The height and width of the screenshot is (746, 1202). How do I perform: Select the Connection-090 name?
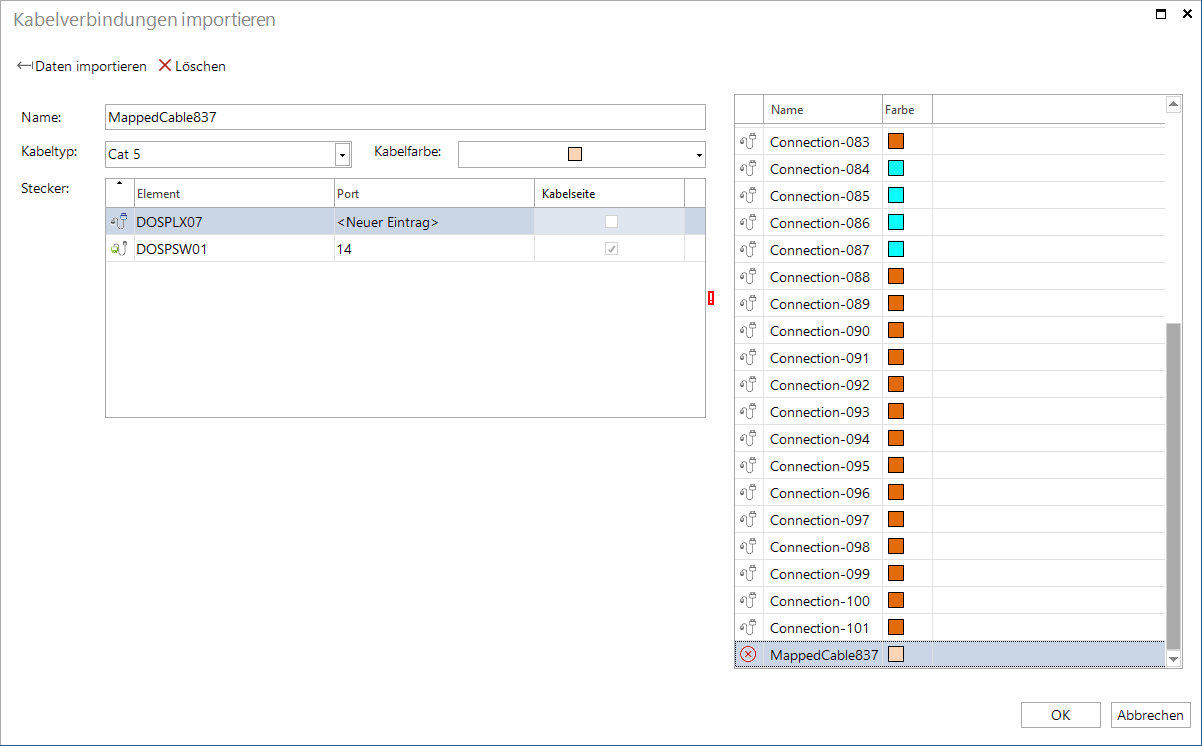coord(820,331)
